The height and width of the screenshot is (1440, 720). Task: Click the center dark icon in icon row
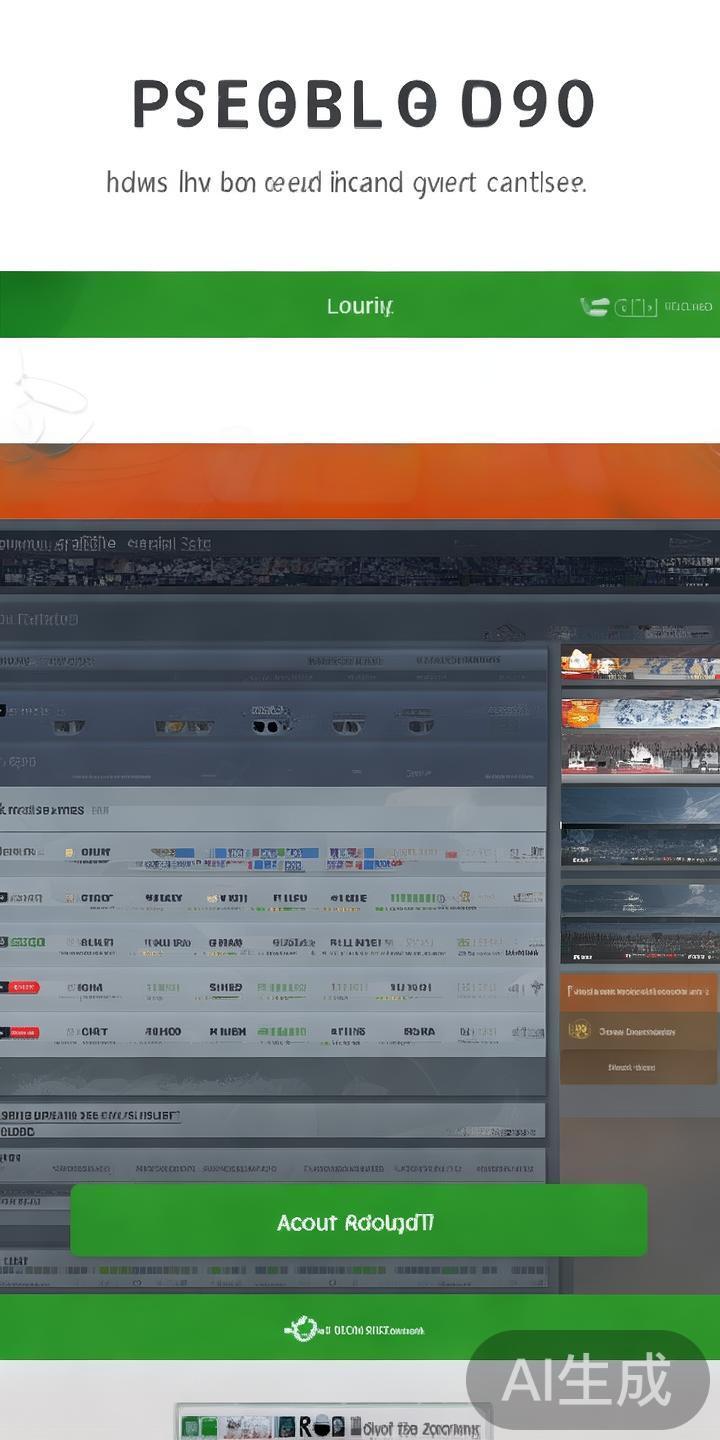coord(267,725)
